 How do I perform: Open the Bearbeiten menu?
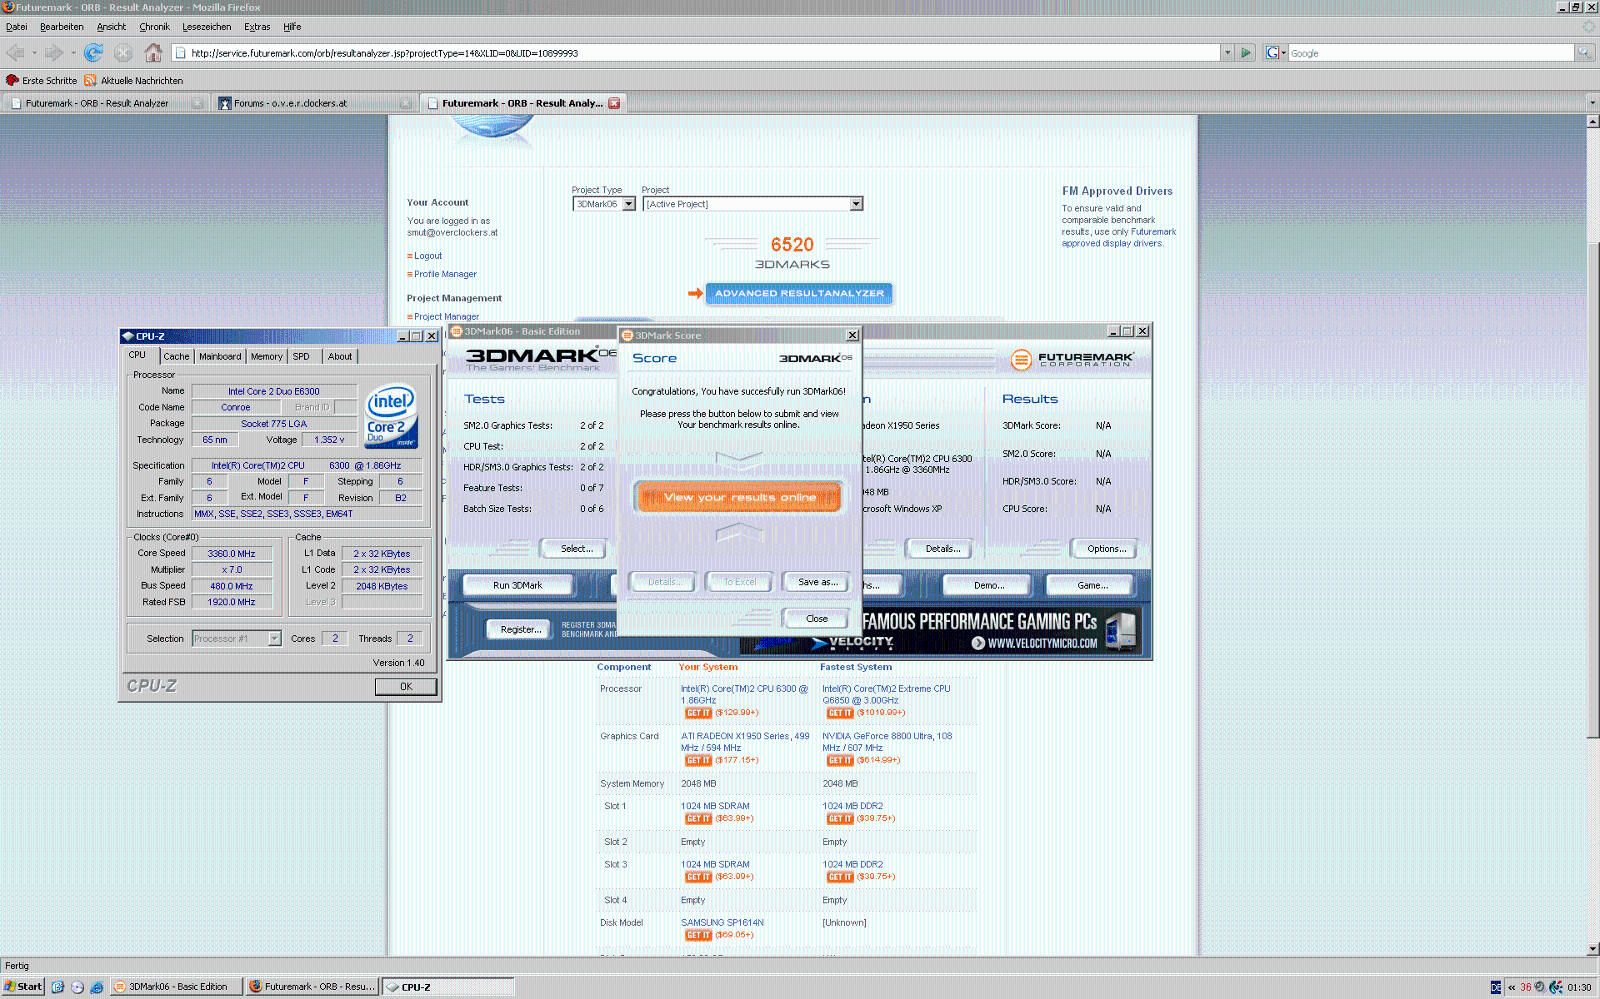(62, 27)
